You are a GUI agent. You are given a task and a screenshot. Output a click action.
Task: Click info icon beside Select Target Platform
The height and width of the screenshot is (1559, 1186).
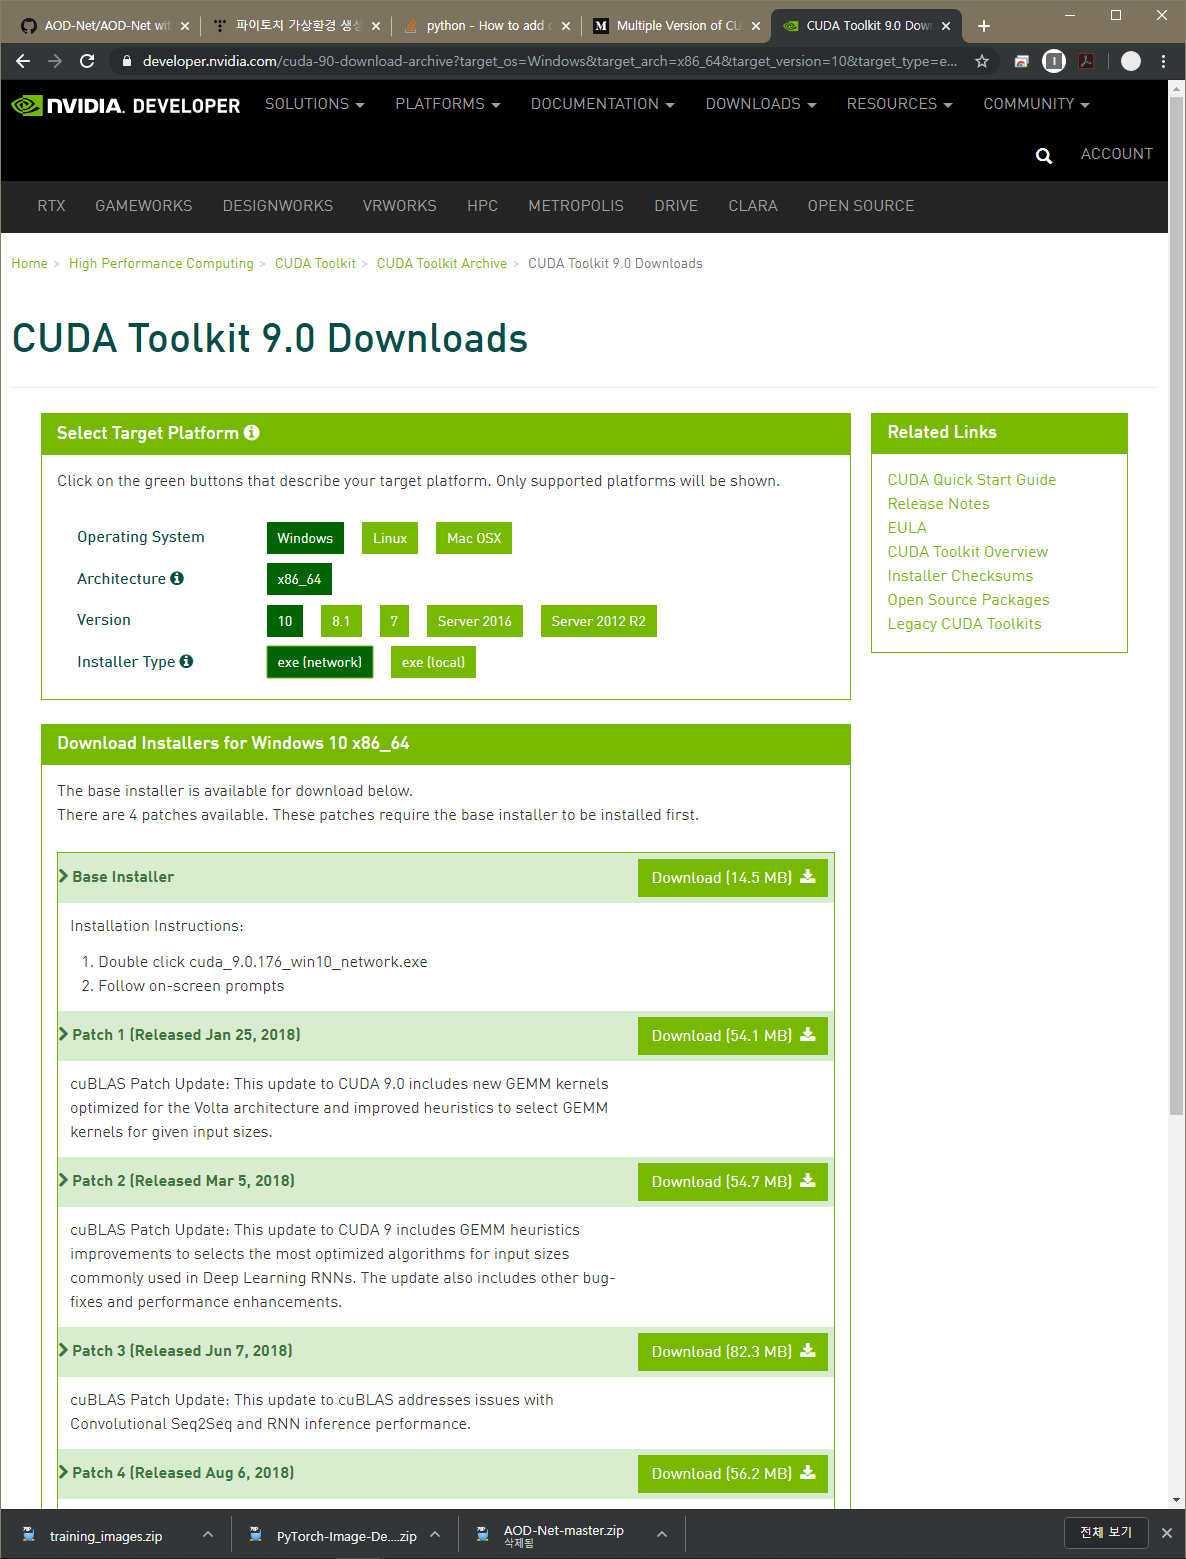tap(252, 432)
